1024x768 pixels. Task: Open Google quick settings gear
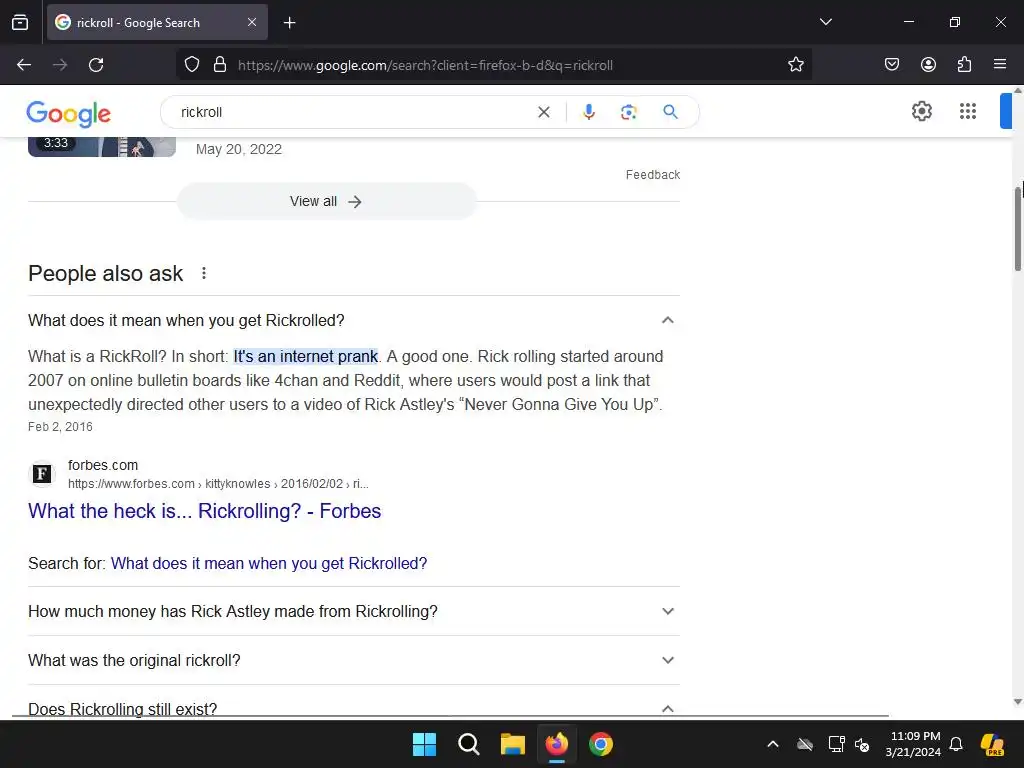(921, 111)
